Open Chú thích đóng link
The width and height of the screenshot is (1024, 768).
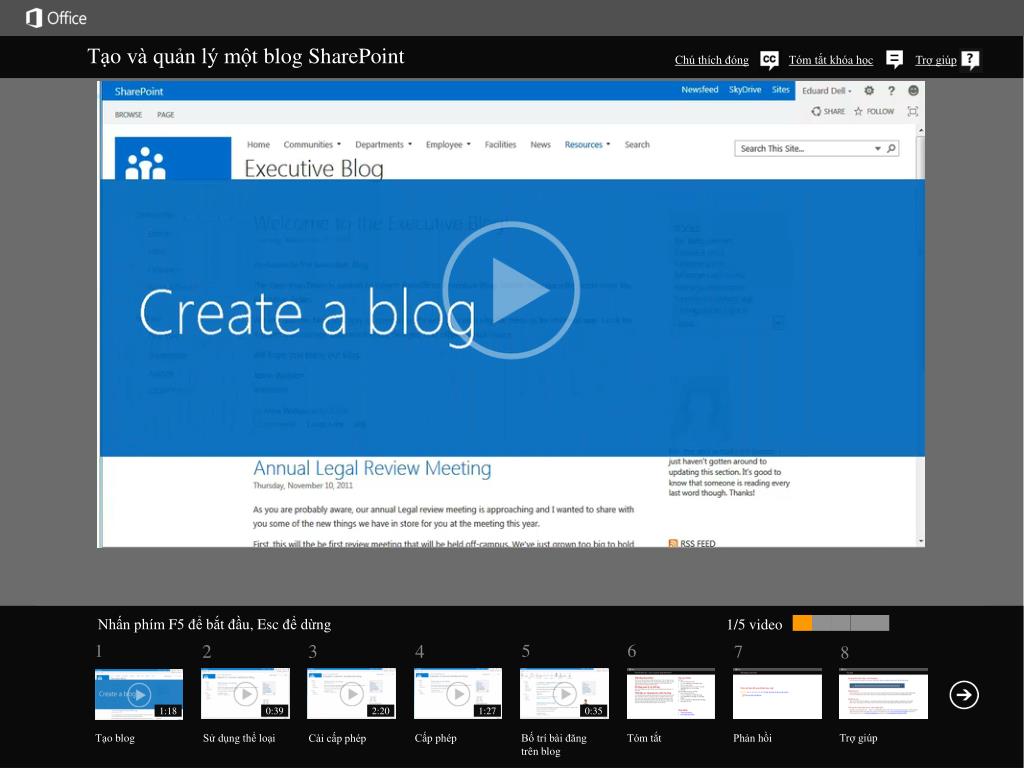tap(711, 60)
